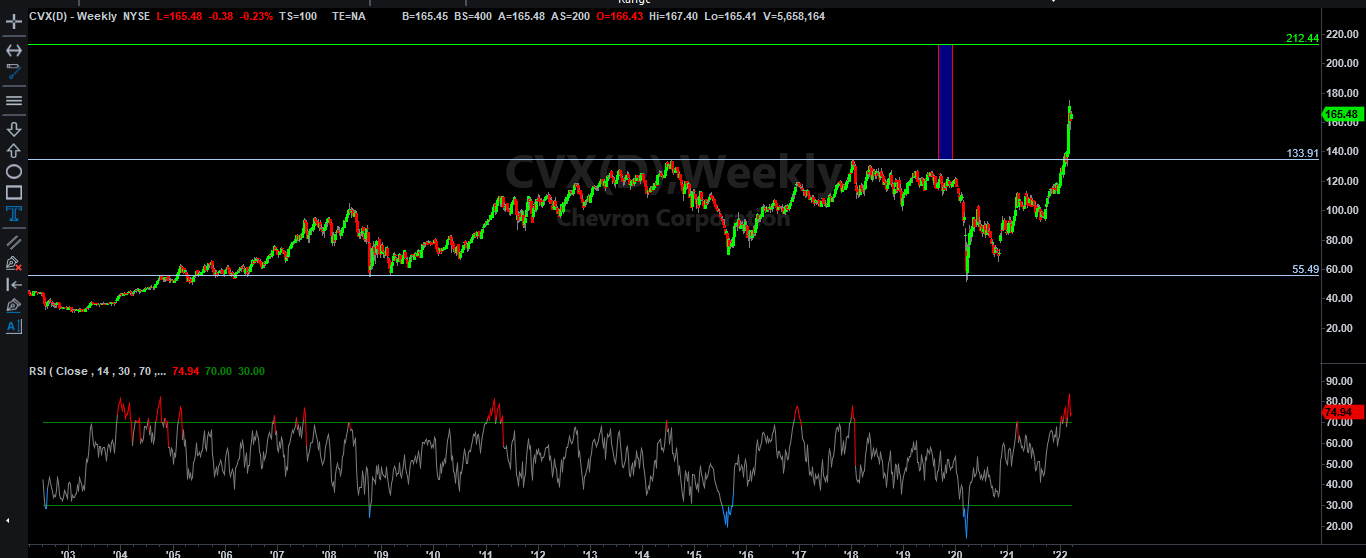Choose the rectangle drawing tool

pos(14,192)
